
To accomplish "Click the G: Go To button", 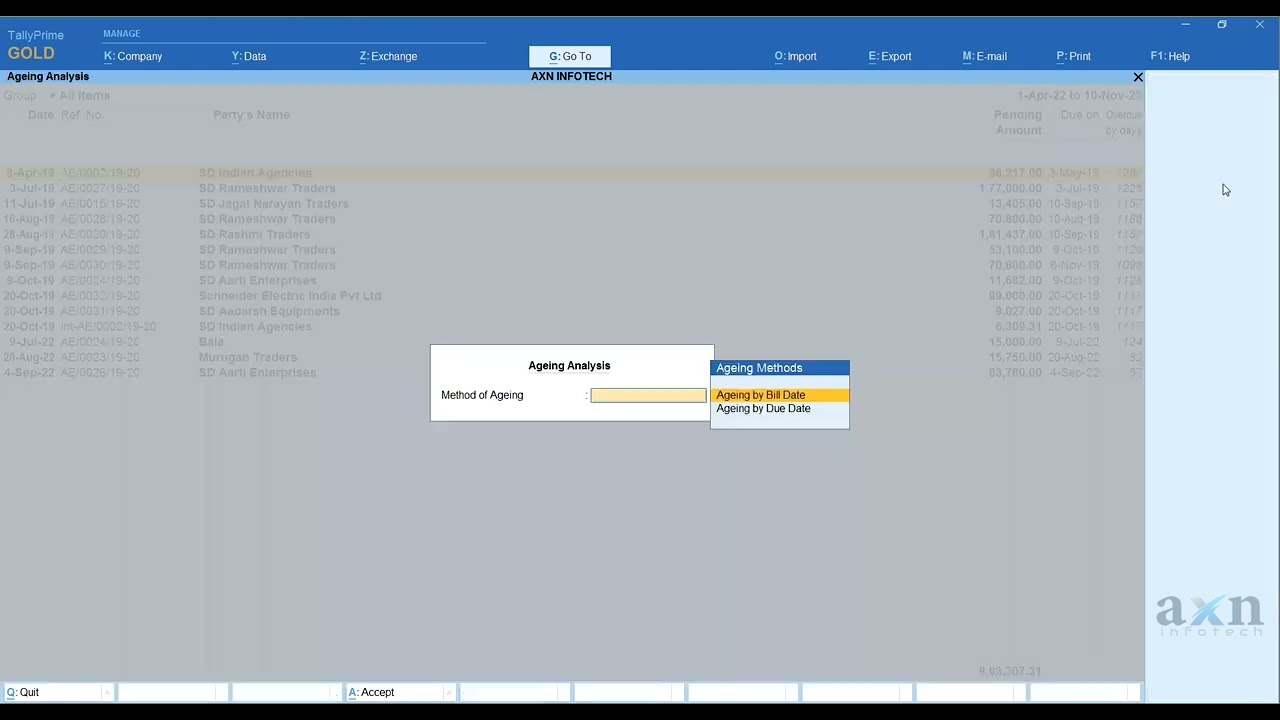I will (x=570, y=57).
